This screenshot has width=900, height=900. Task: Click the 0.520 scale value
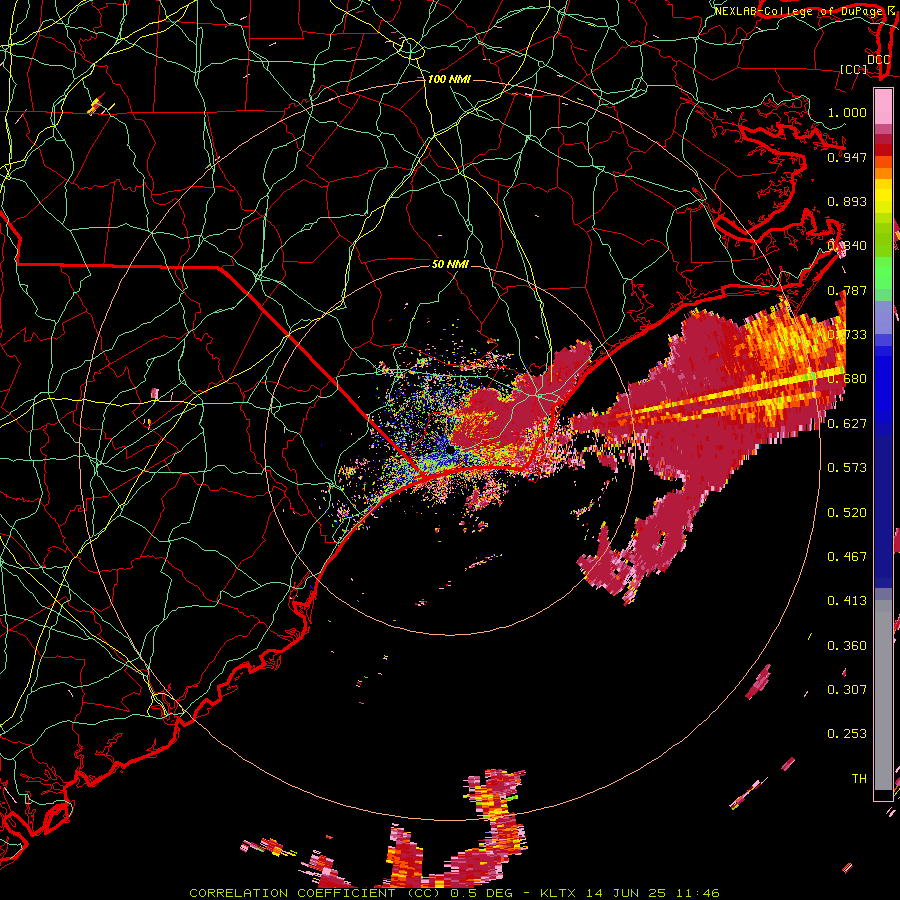coord(847,513)
